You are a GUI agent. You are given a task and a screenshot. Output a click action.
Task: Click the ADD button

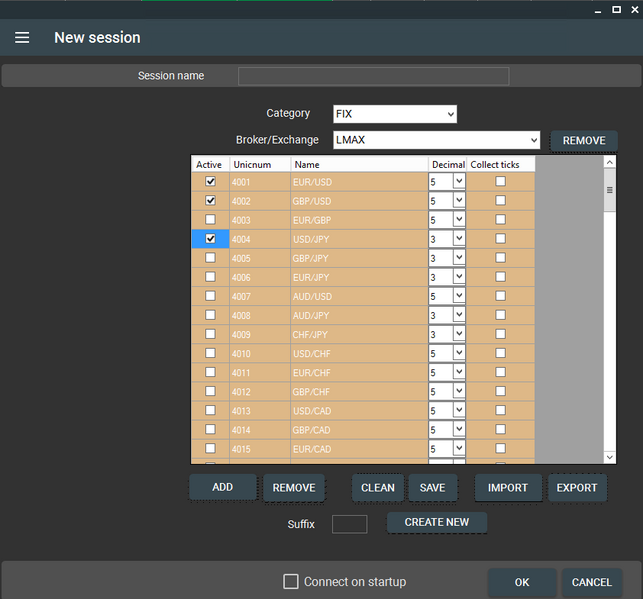pos(223,487)
